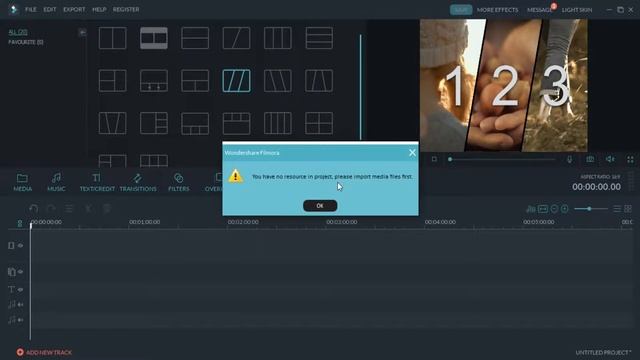Open the REGISTER menu

(126, 9)
